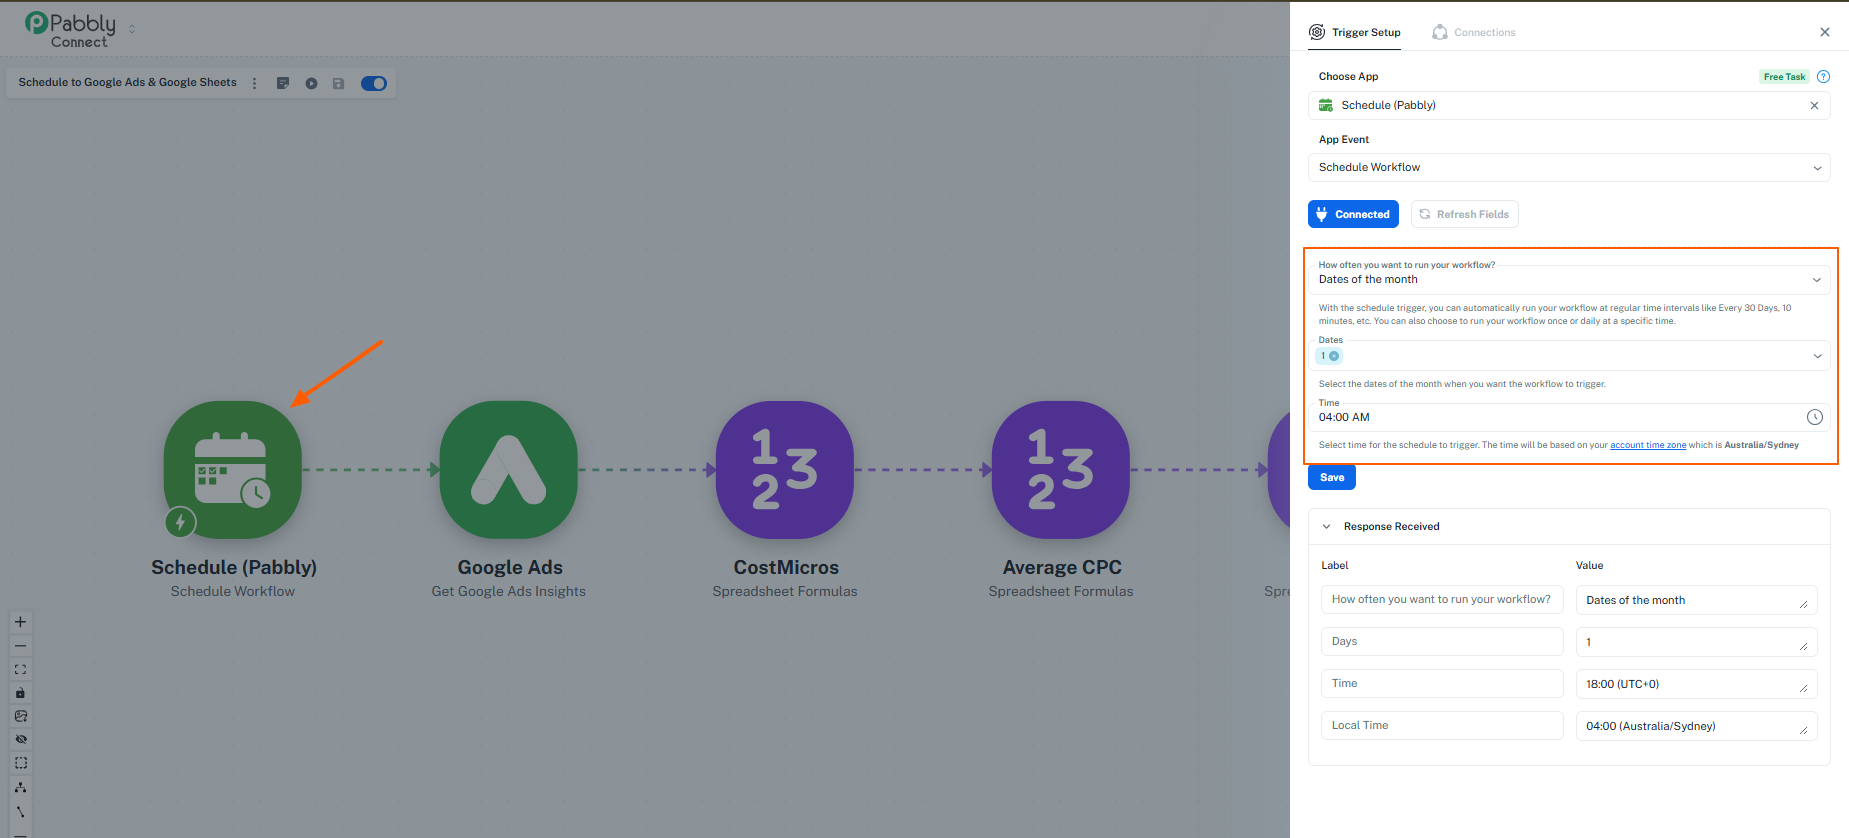Click the 'Schedule Workflow' node caption
This screenshot has width=1849, height=838.
click(x=233, y=591)
